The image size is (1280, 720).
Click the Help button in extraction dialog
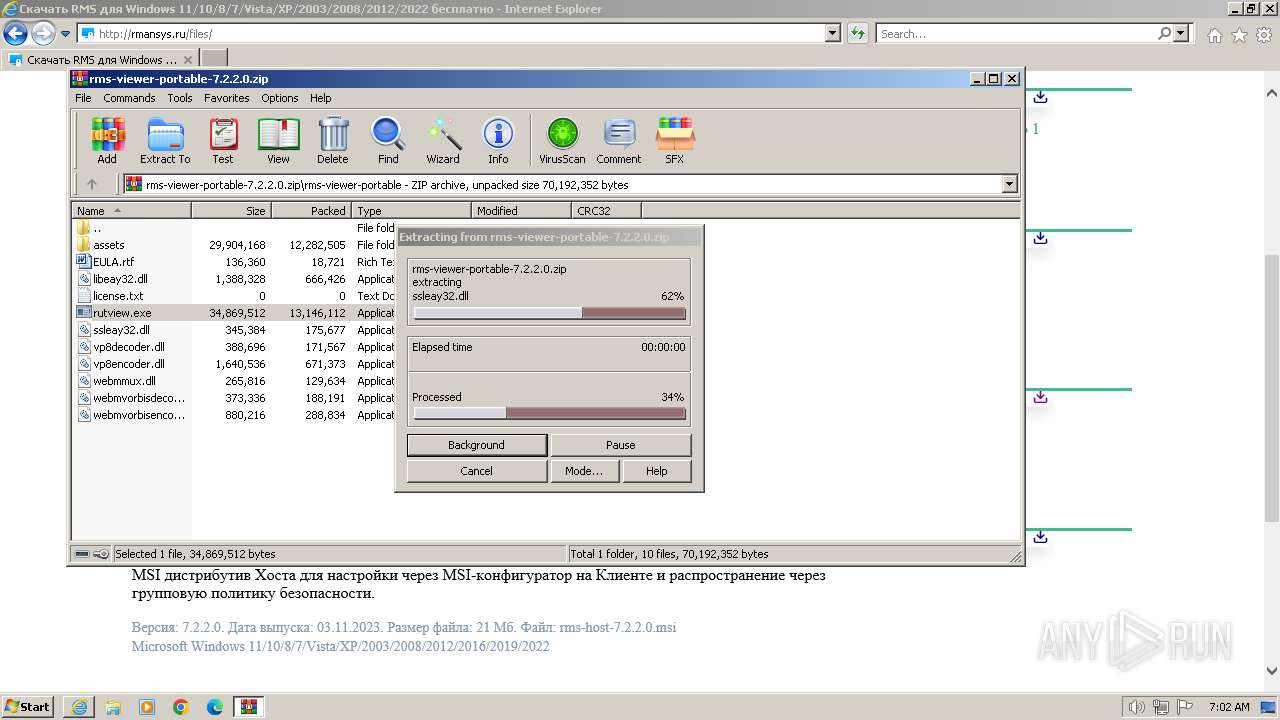click(656, 471)
